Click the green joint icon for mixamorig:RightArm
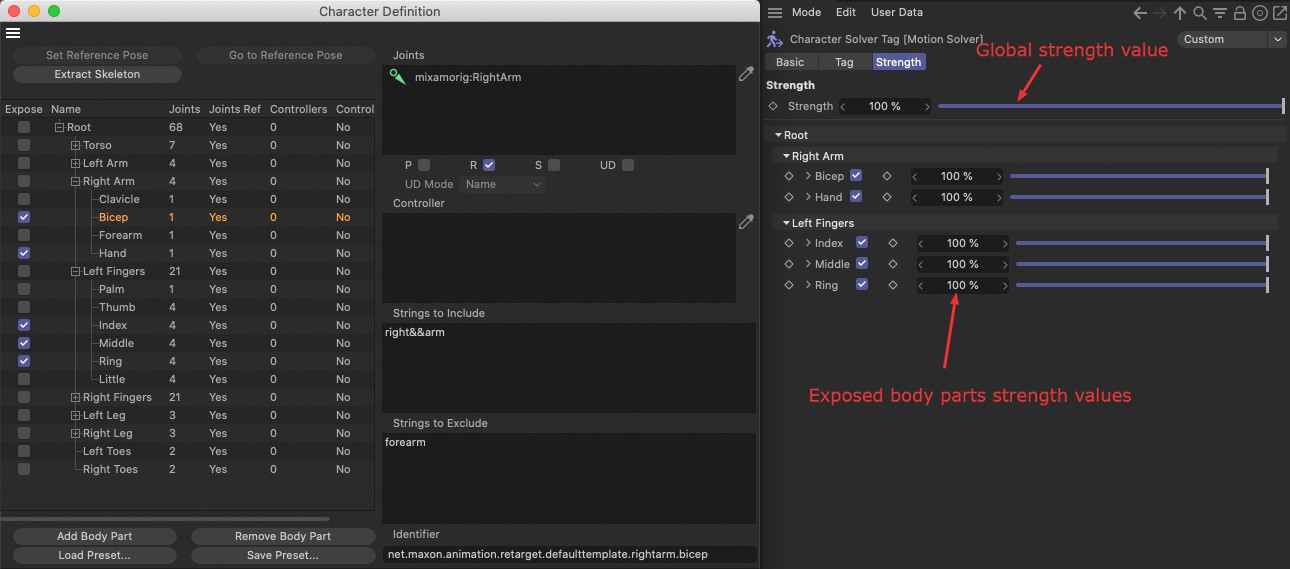 point(398,77)
